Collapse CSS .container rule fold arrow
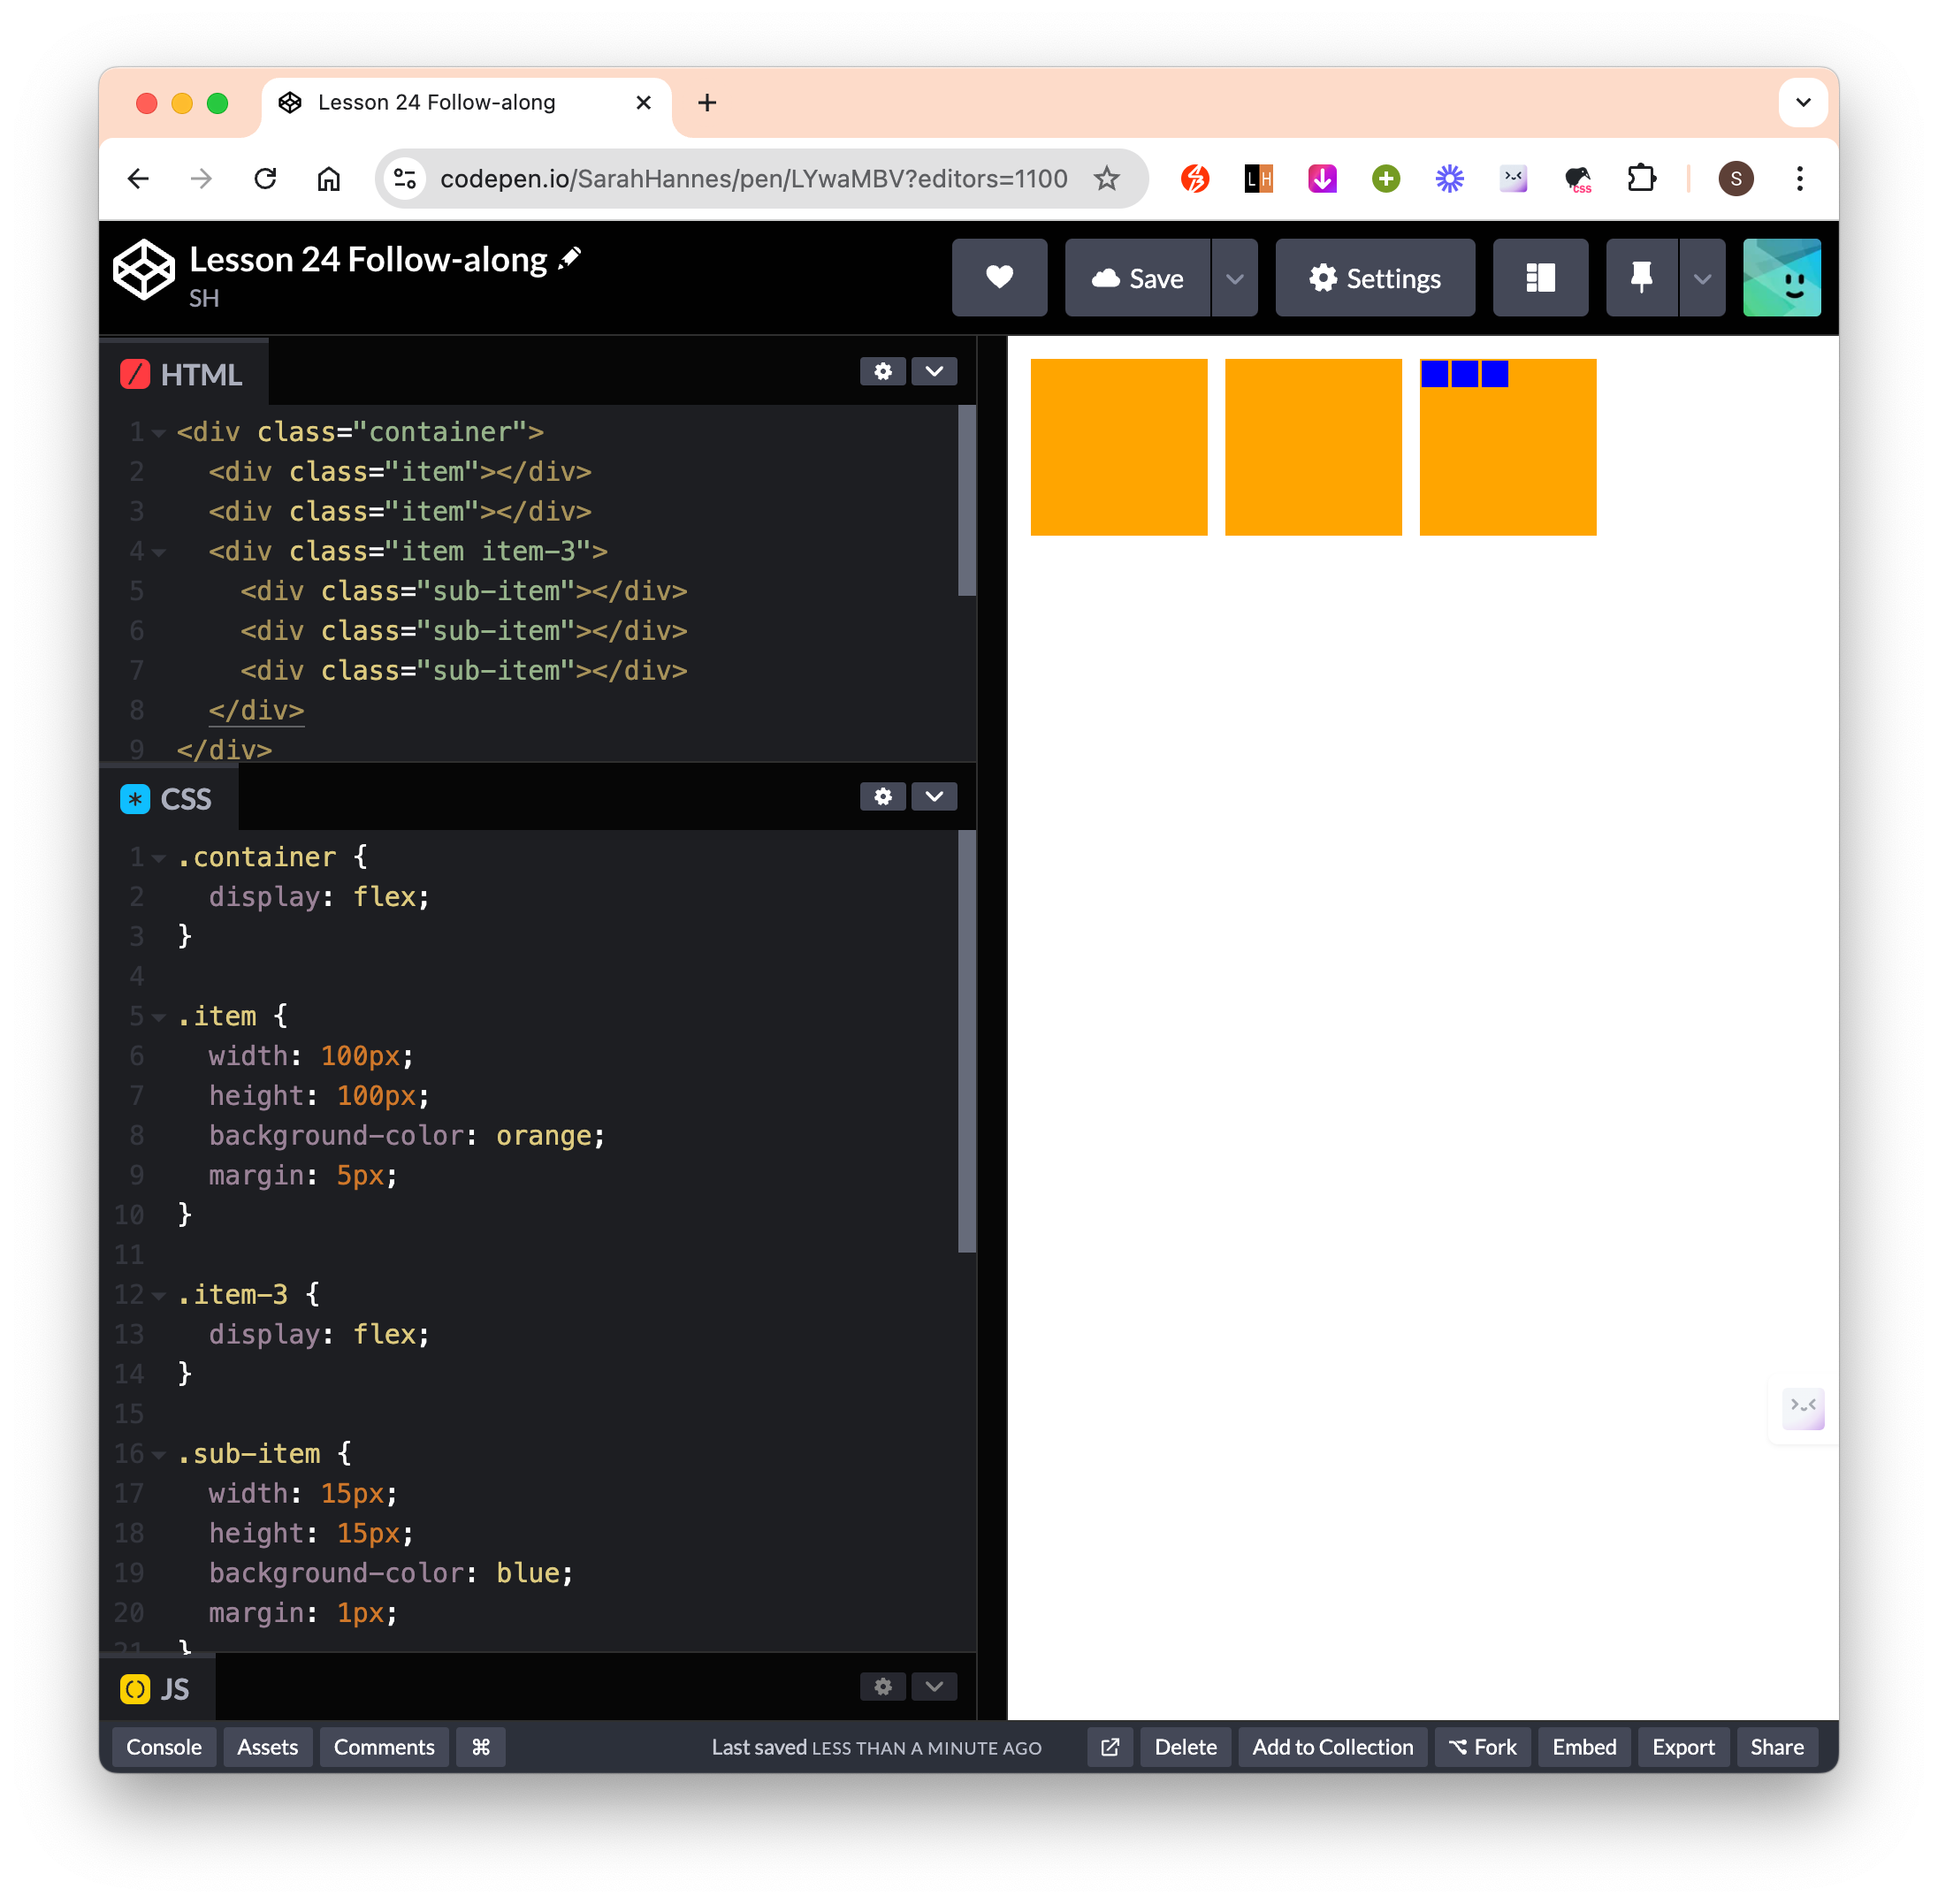 (x=159, y=858)
